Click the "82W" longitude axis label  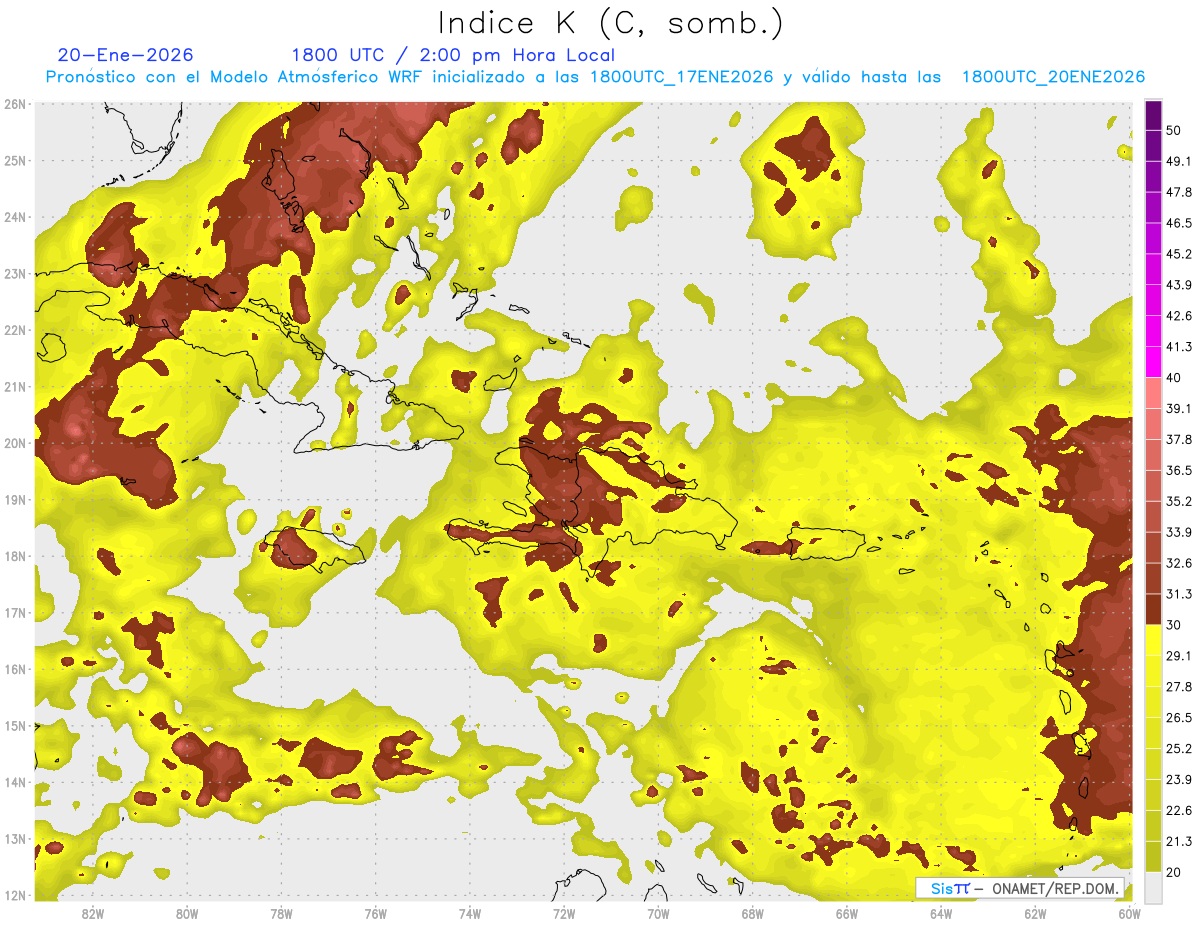(92, 913)
